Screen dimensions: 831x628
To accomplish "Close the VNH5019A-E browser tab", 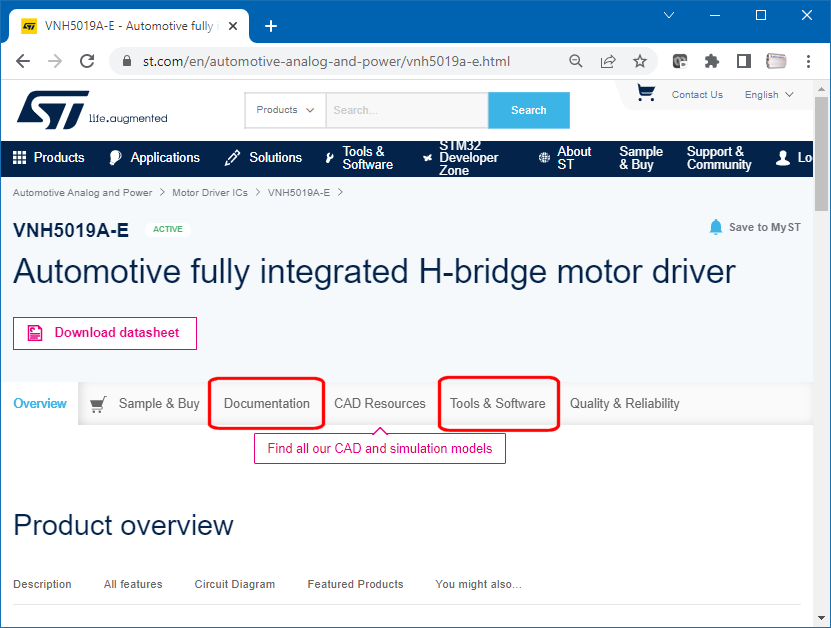I will click(233, 26).
